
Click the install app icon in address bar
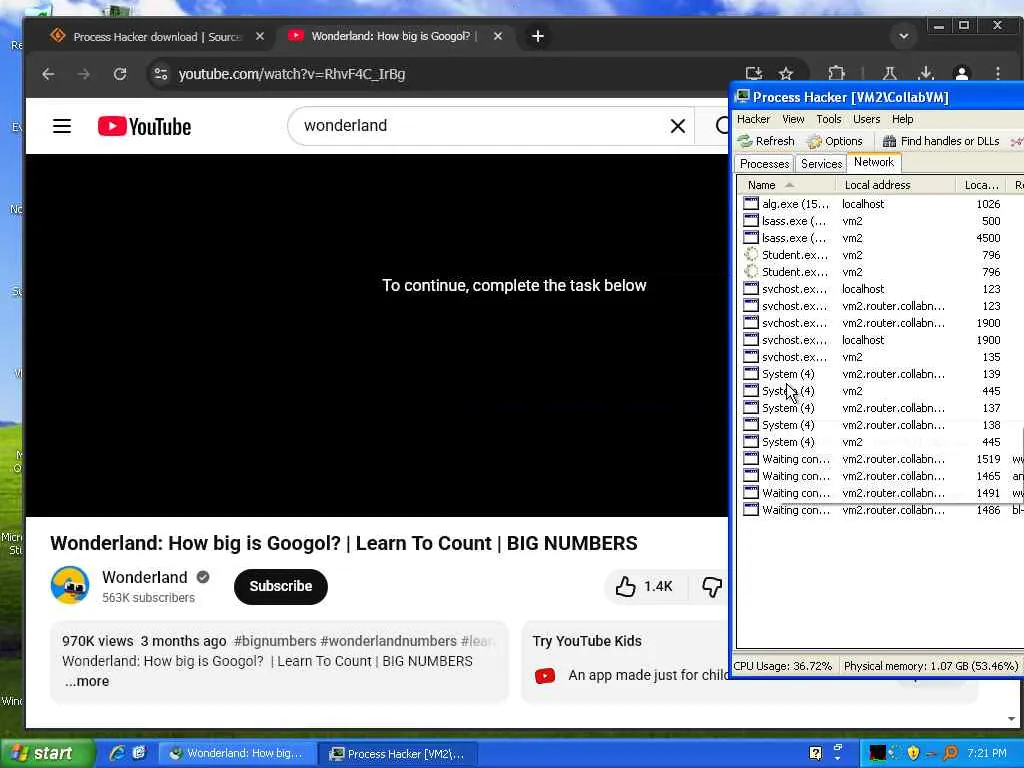[754, 74]
